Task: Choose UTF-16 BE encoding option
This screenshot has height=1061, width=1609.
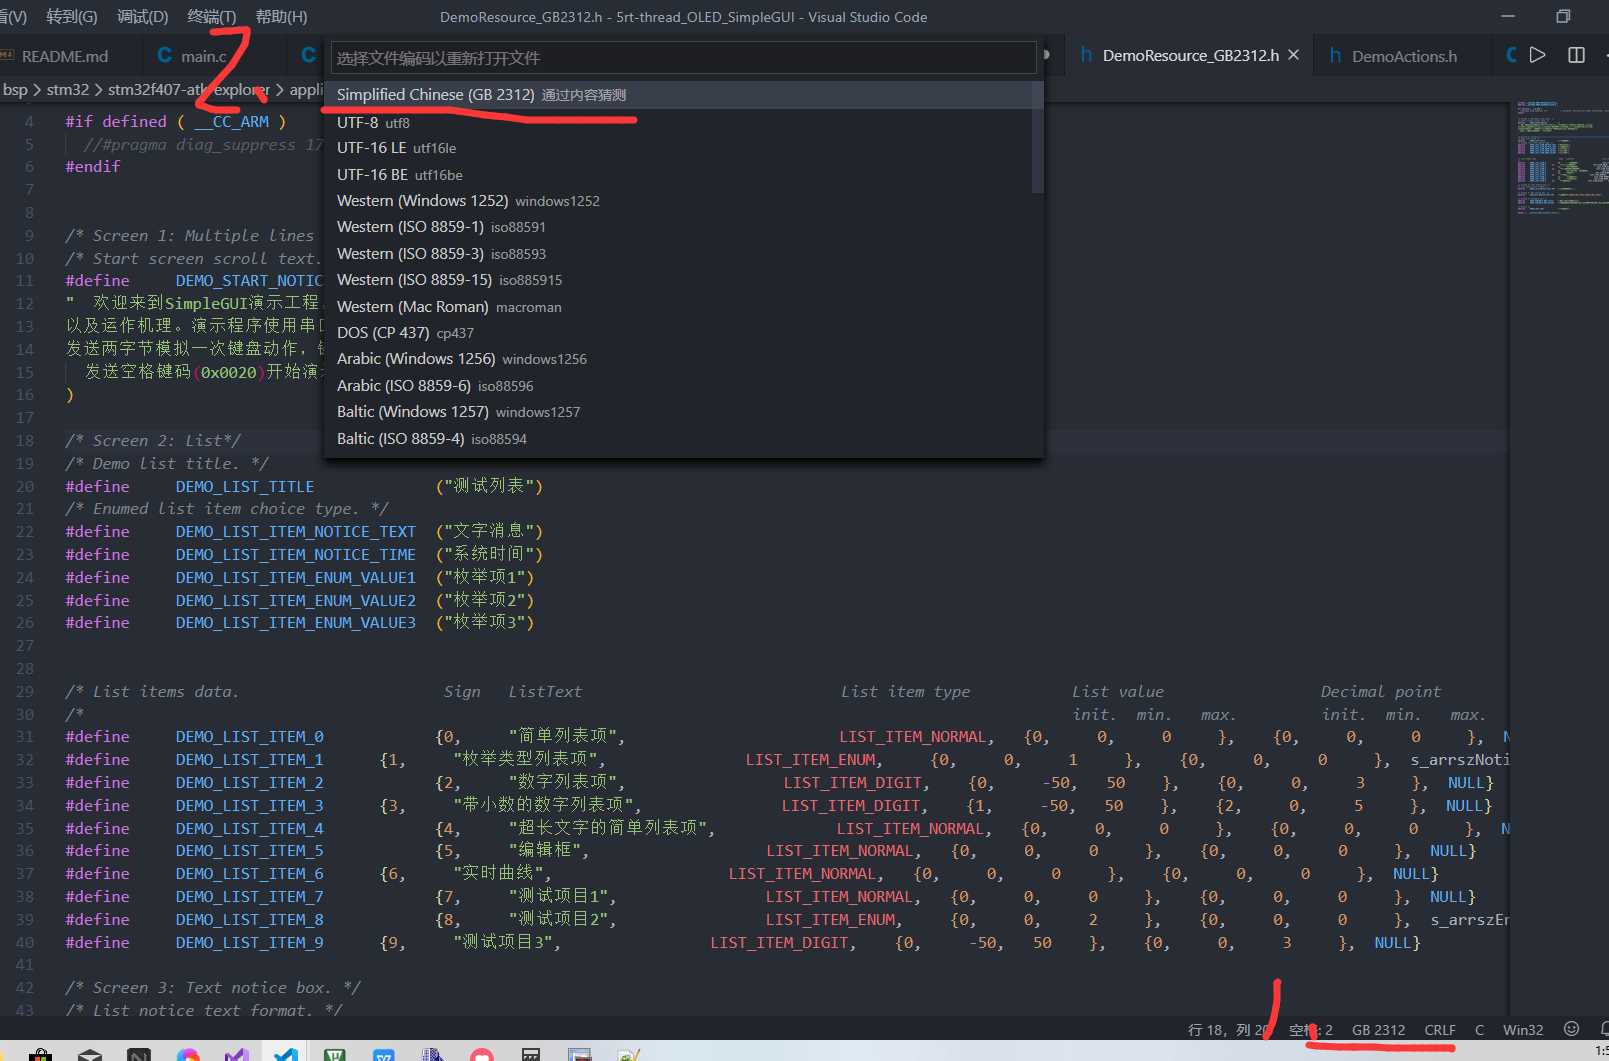Action: [678, 175]
